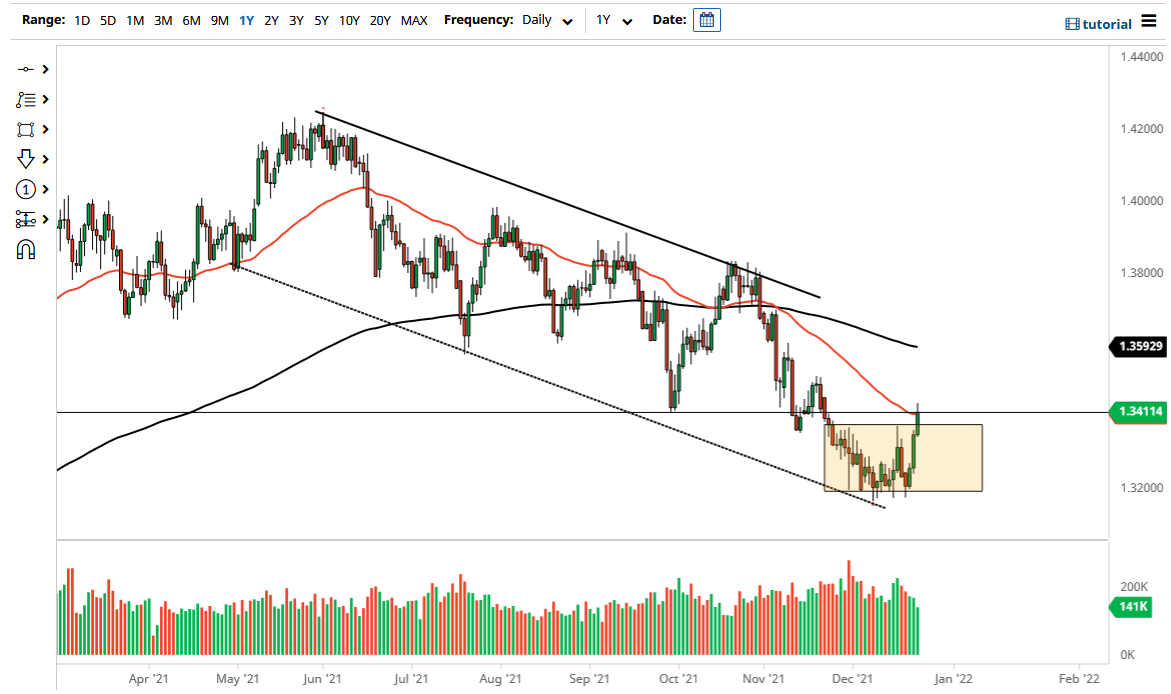
Task: Select the measurement drawing tool
Action: (x=27, y=219)
